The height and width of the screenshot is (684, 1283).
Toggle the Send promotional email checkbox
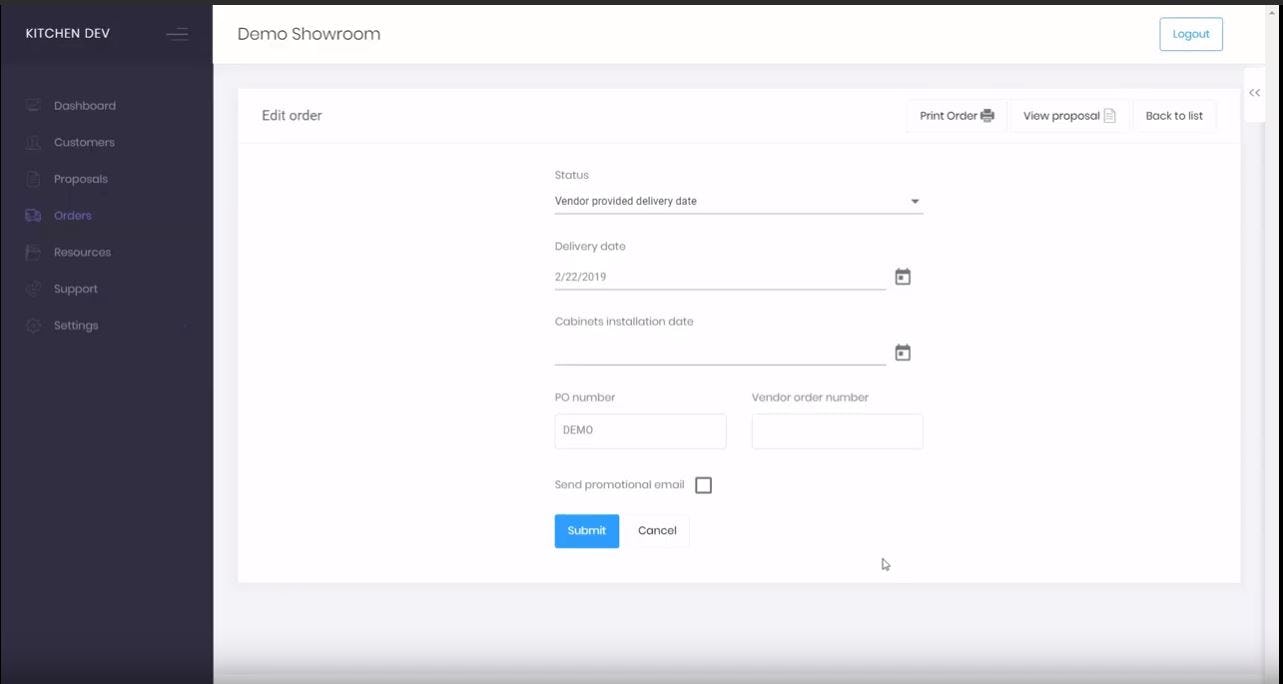[703, 484]
